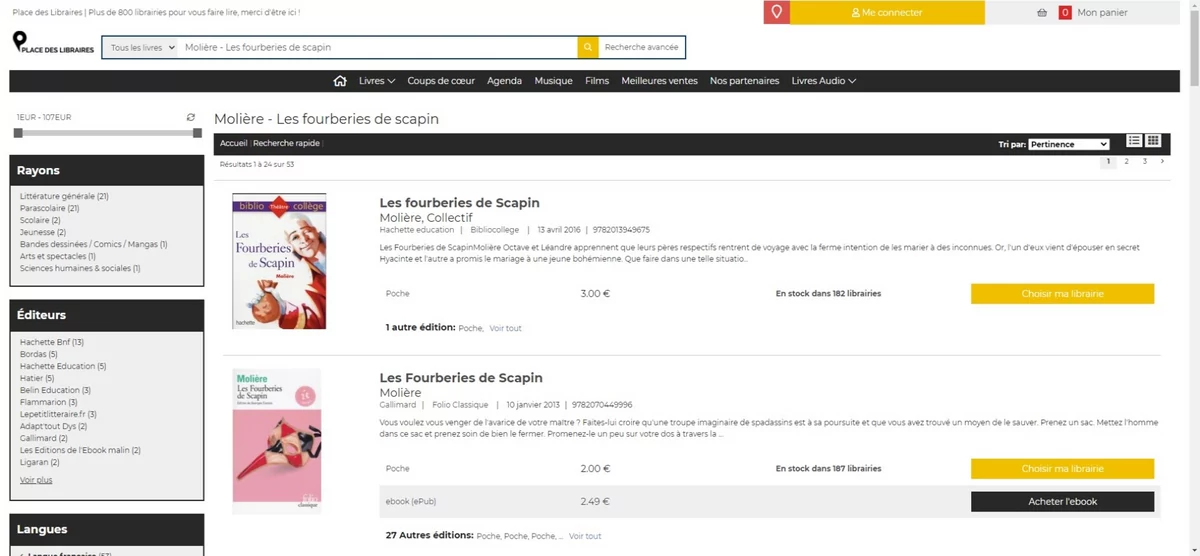Go to the home icon in navbar
The image size is (1200, 556).
[340, 81]
